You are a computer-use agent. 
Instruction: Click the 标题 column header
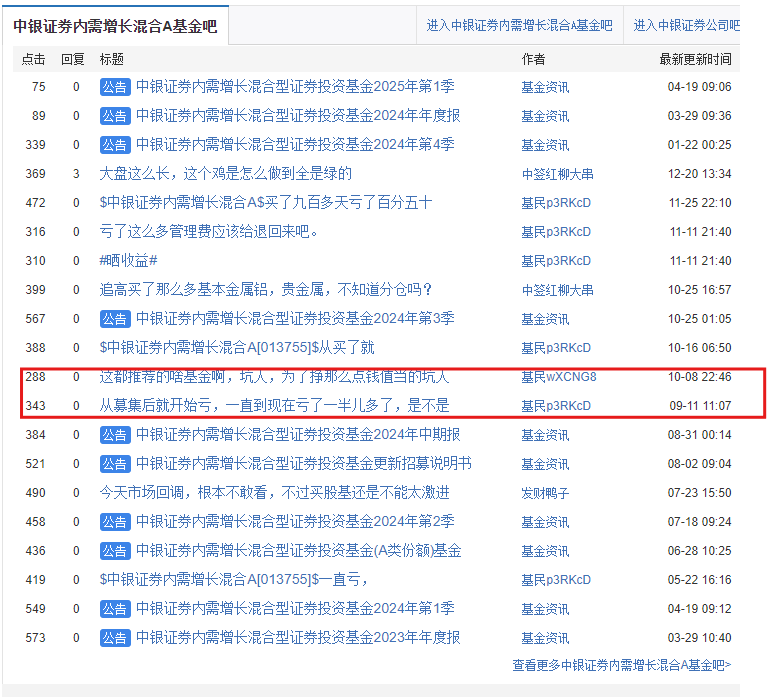[x=112, y=59]
